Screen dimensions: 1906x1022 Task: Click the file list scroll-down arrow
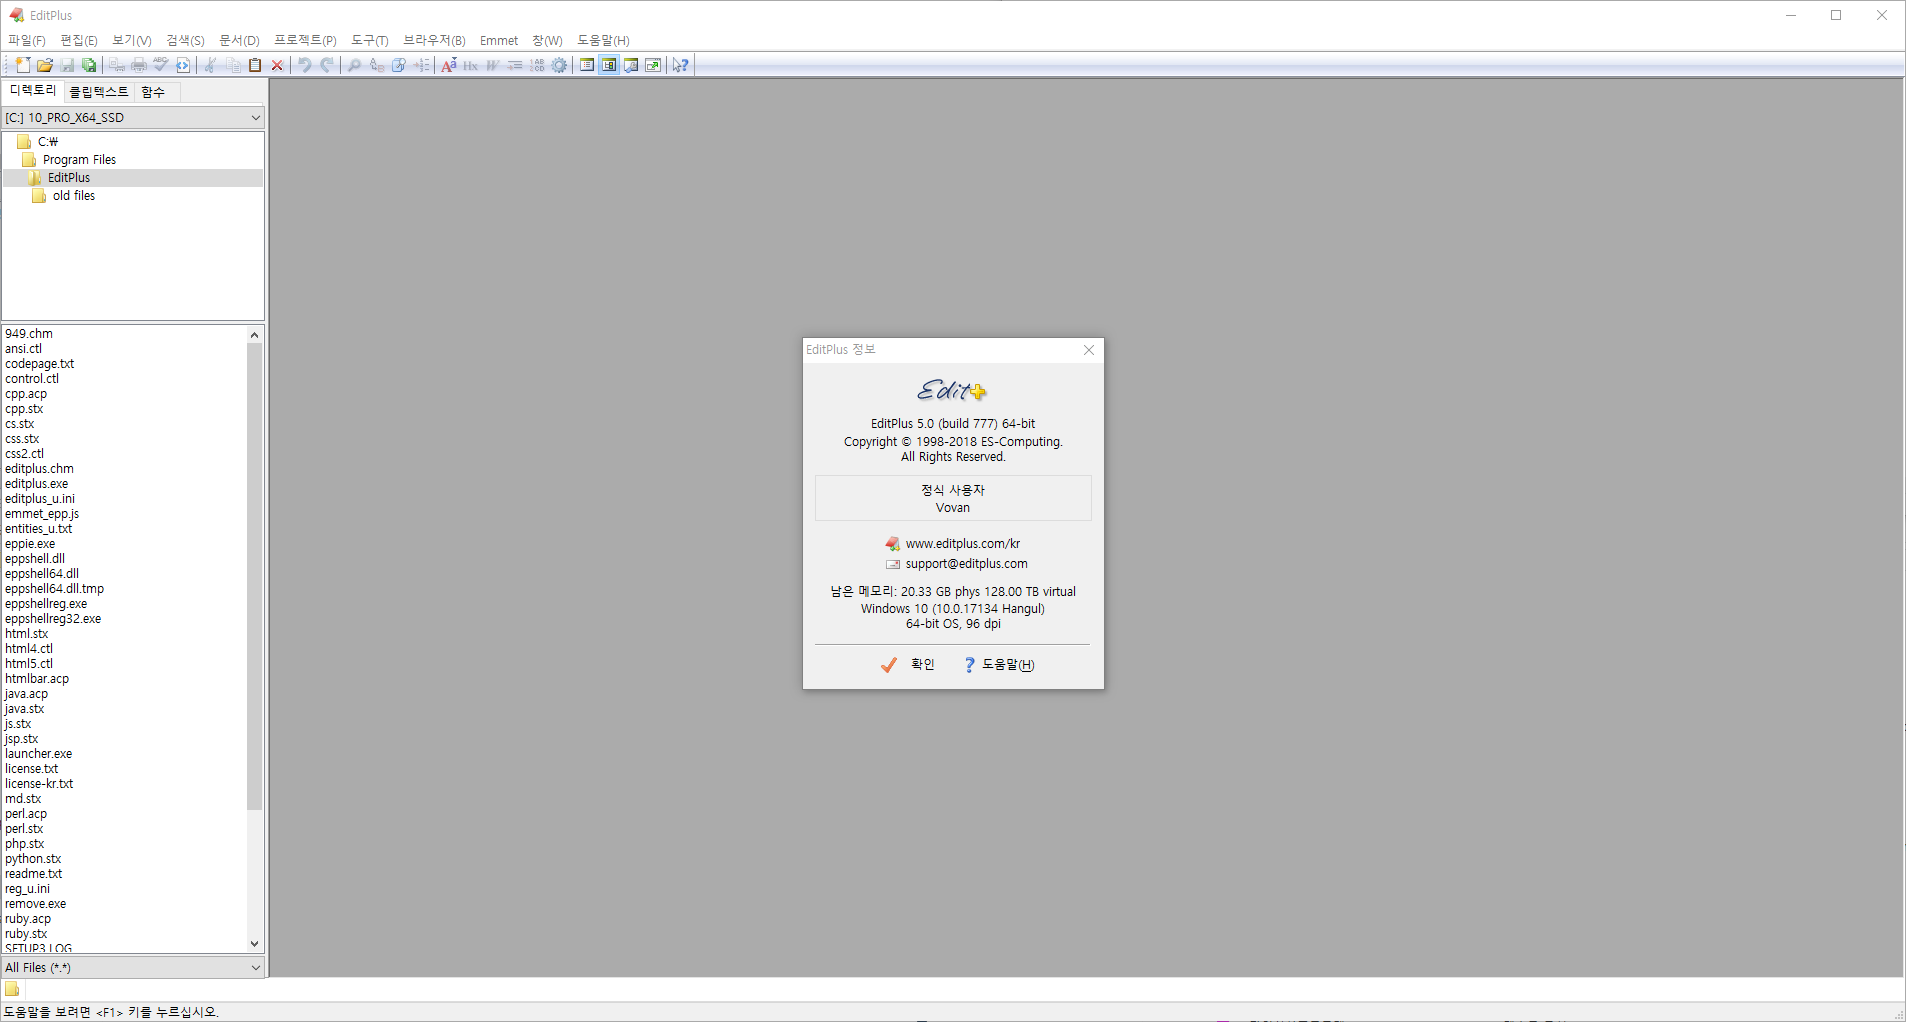(x=254, y=943)
